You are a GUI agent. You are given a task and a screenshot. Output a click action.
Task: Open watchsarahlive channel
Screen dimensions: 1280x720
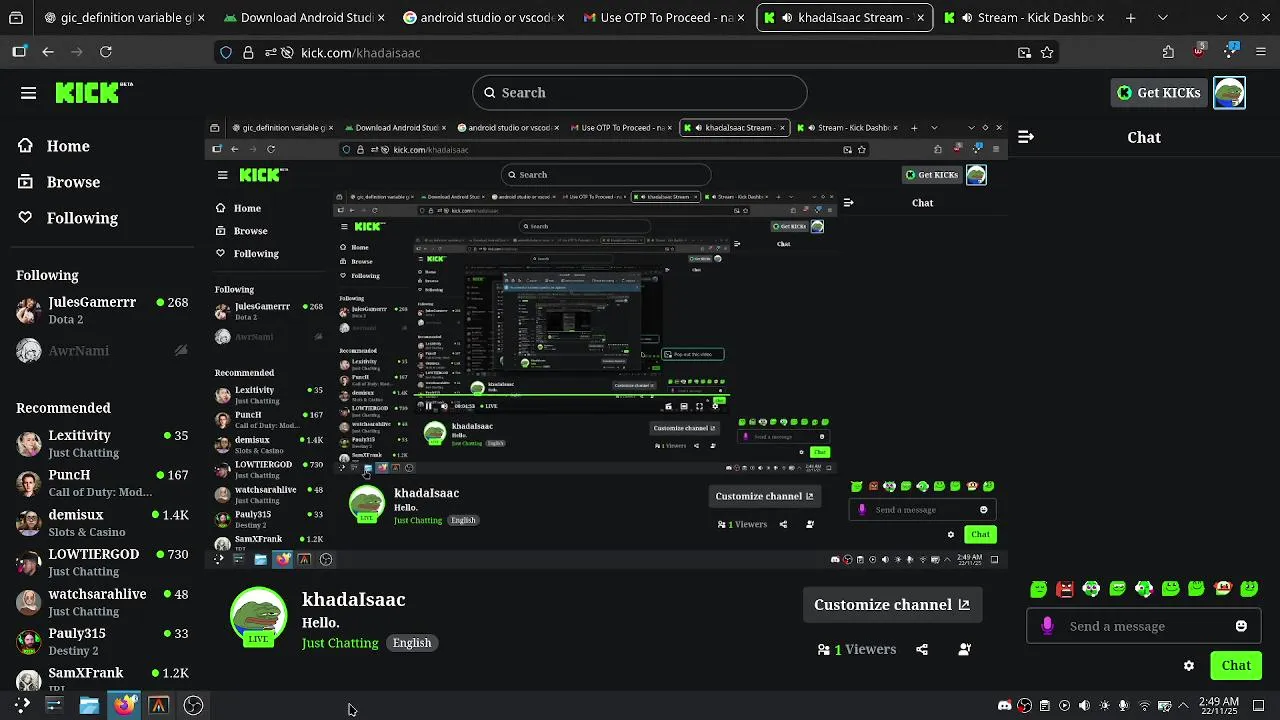click(102, 602)
